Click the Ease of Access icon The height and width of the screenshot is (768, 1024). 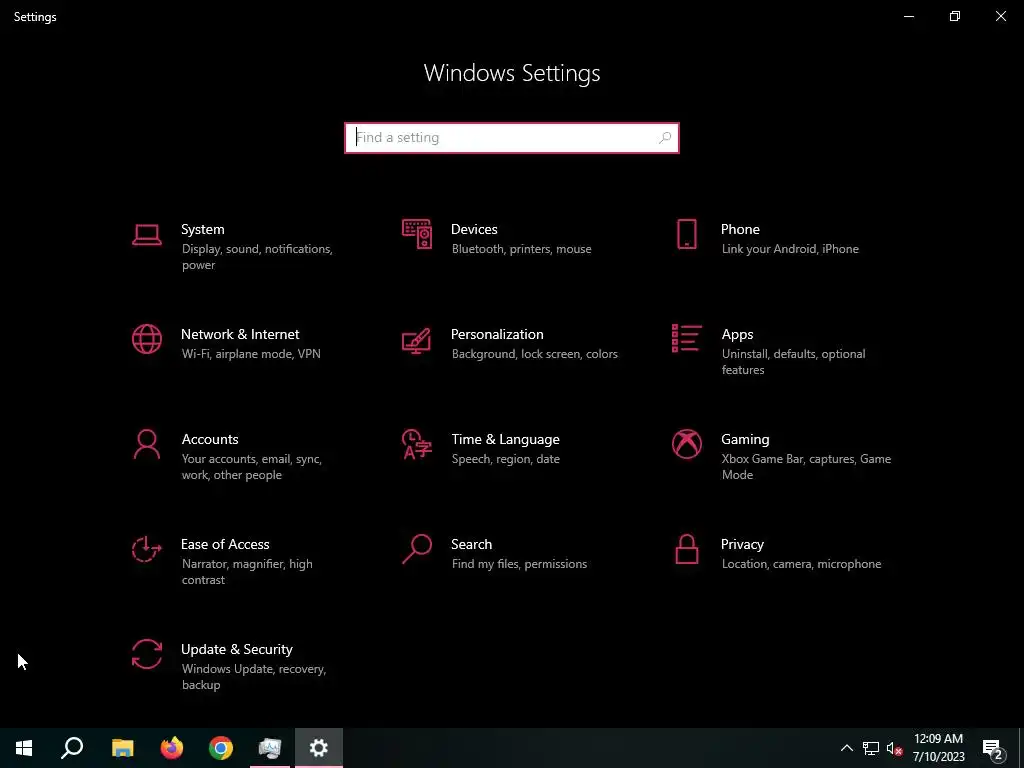pos(147,549)
